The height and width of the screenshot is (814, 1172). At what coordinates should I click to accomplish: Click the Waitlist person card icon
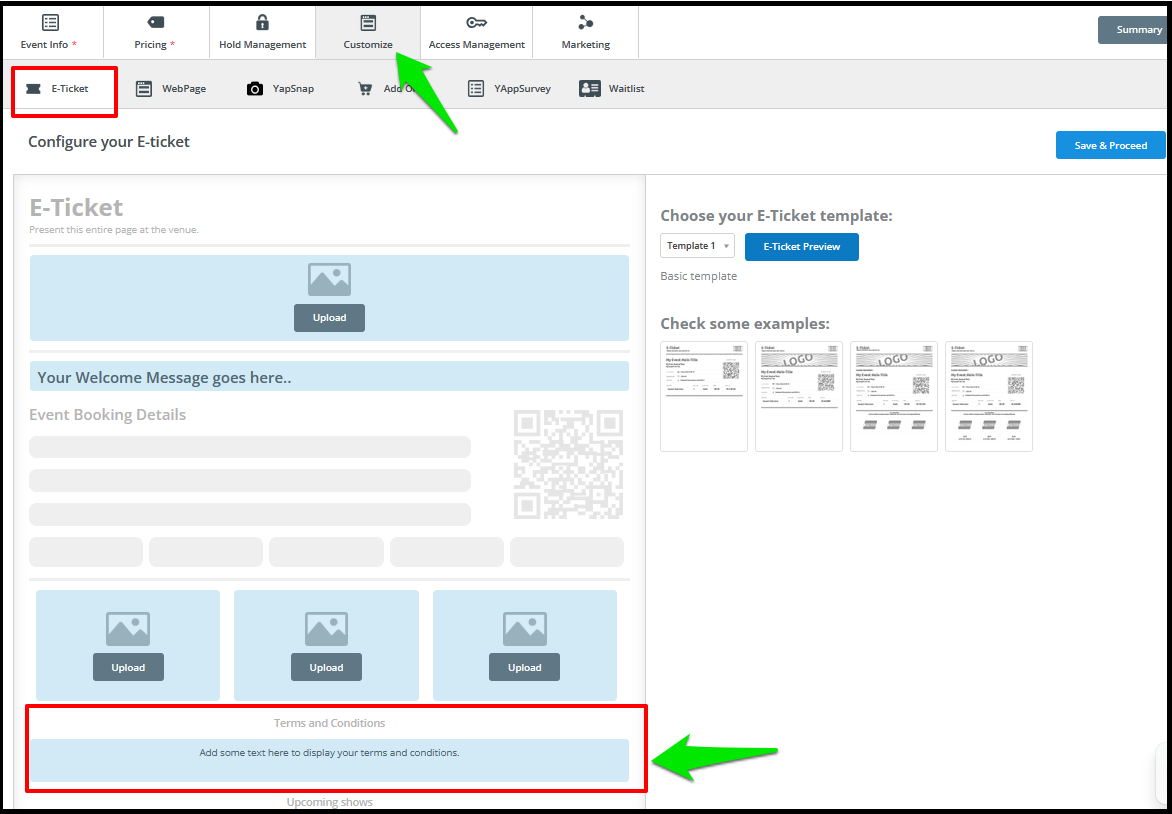pos(590,89)
